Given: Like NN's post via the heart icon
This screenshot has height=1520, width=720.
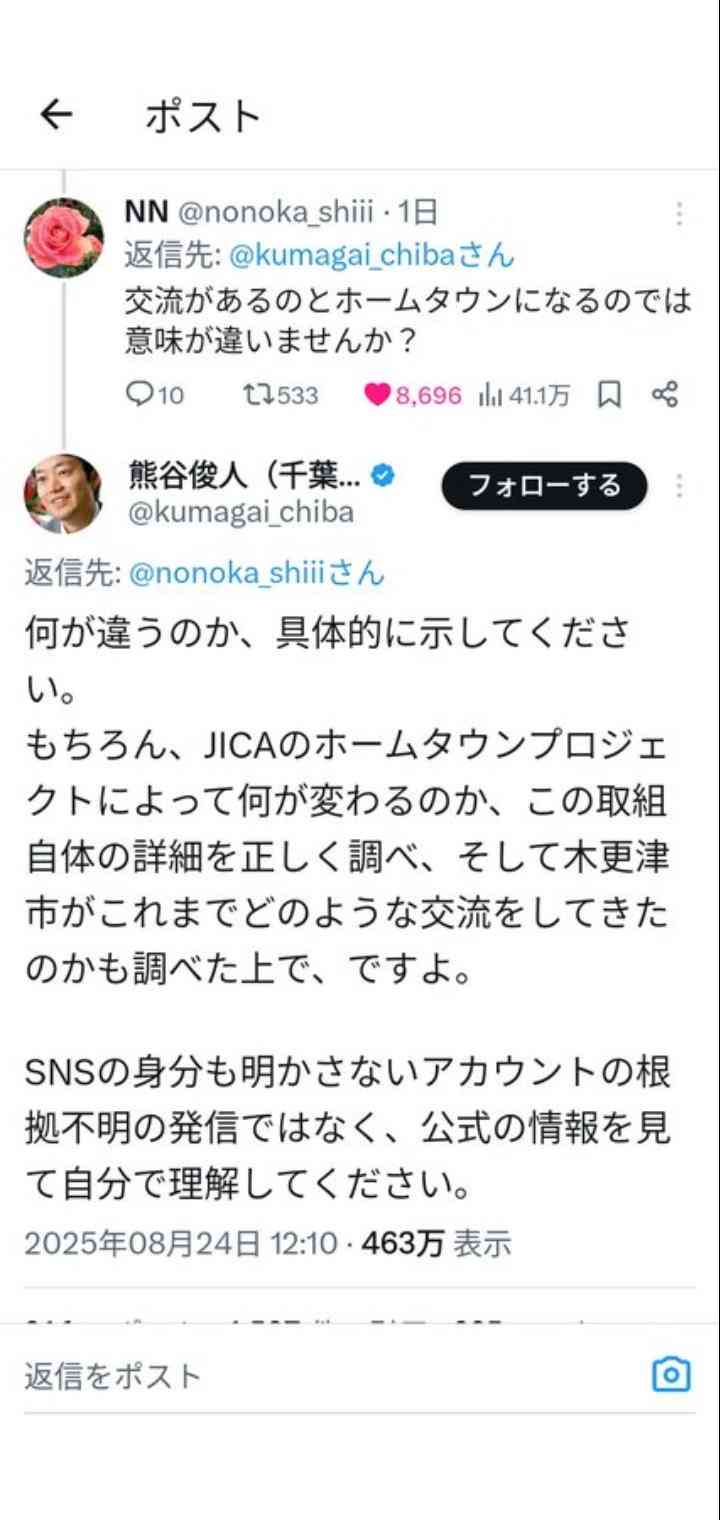Looking at the screenshot, I should 377,395.
